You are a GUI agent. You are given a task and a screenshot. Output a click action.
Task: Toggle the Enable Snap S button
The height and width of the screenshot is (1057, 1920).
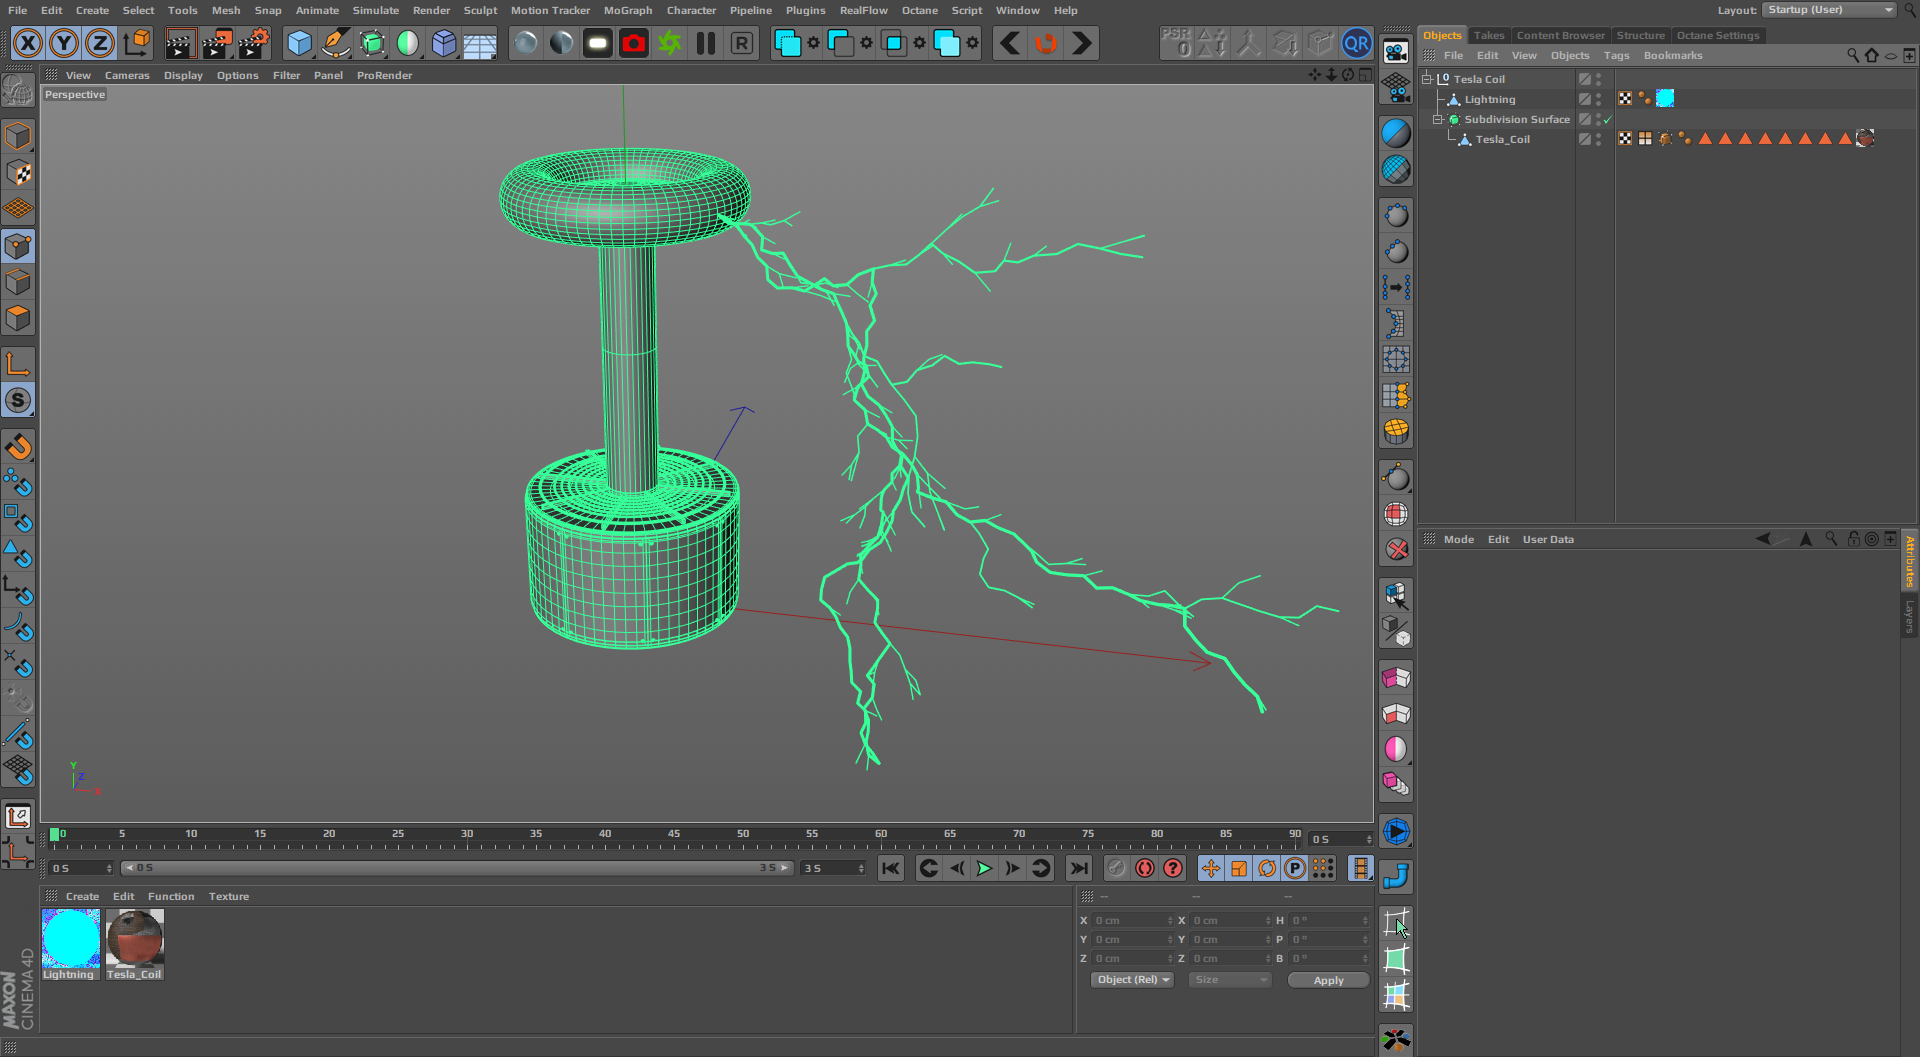pos(18,400)
